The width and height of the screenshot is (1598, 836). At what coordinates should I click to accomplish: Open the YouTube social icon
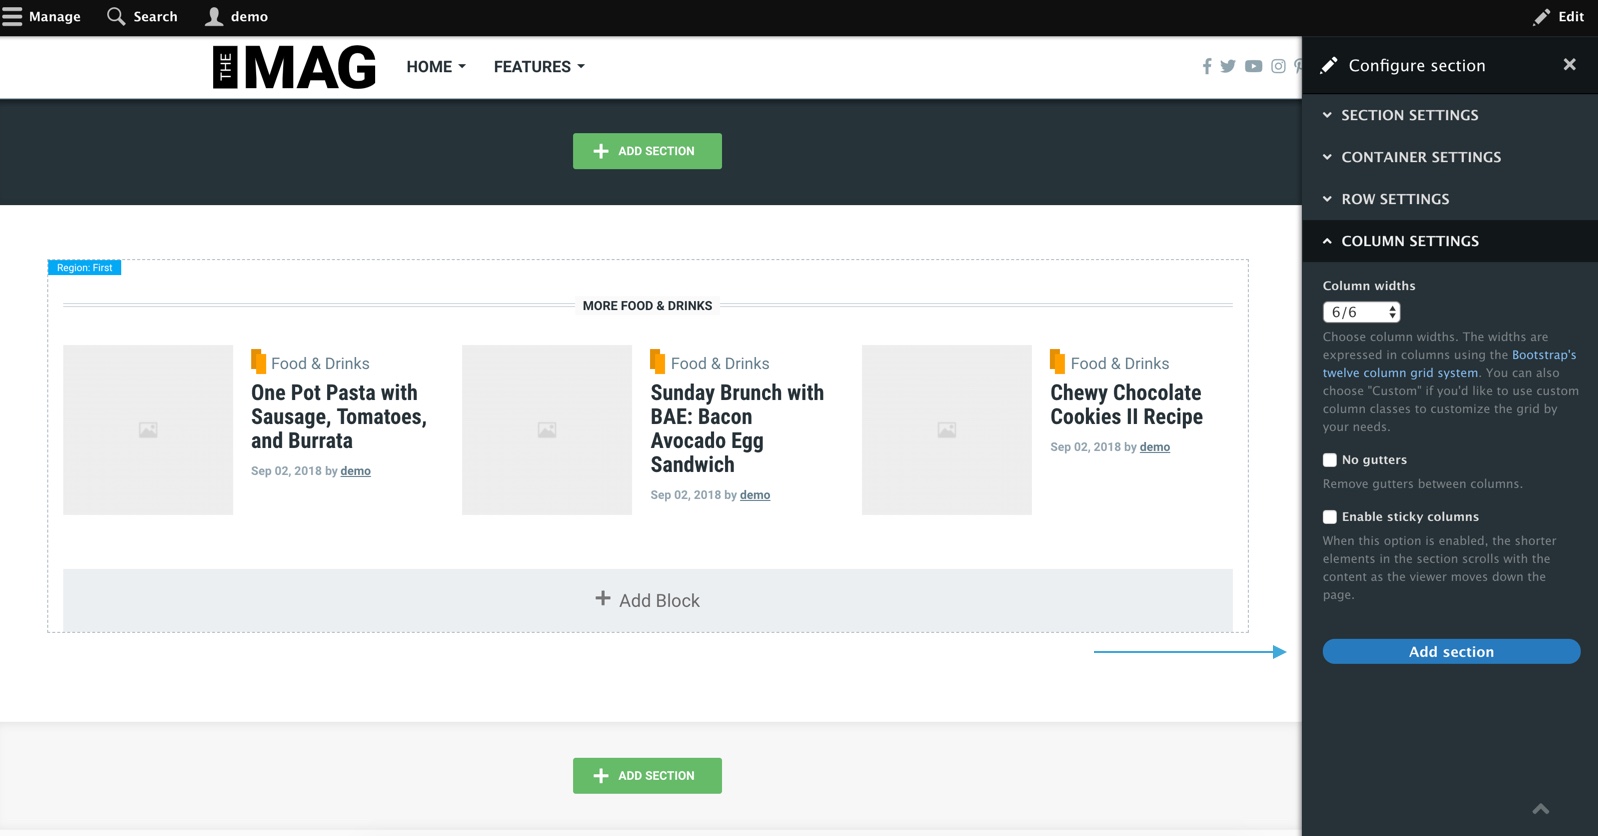click(1253, 66)
